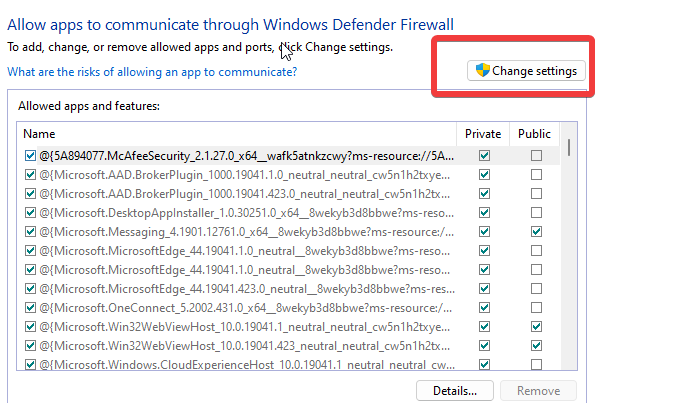This screenshot has height=403, width=688.
Task: Select the Windows.CloudExperienceHost row text
Action: pyautogui.click(x=247, y=364)
